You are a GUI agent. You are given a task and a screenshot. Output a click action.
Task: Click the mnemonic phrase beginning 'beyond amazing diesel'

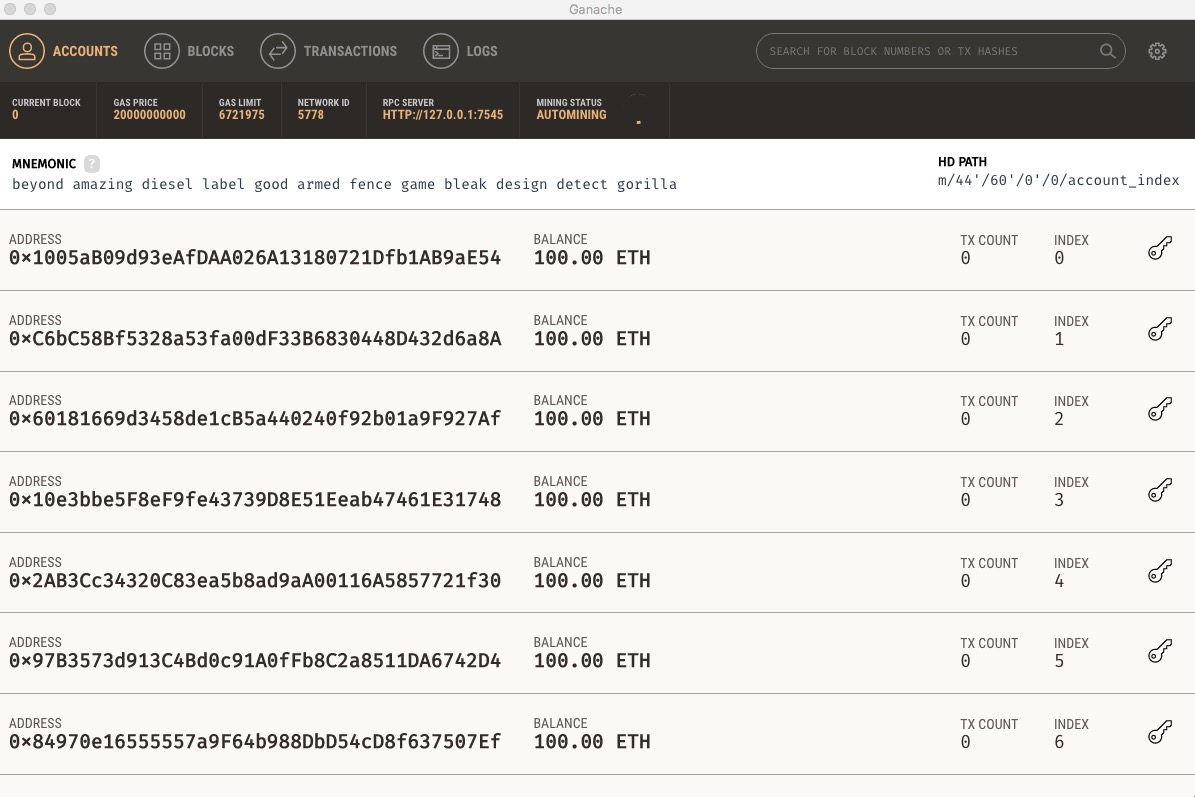tap(344, 184)
